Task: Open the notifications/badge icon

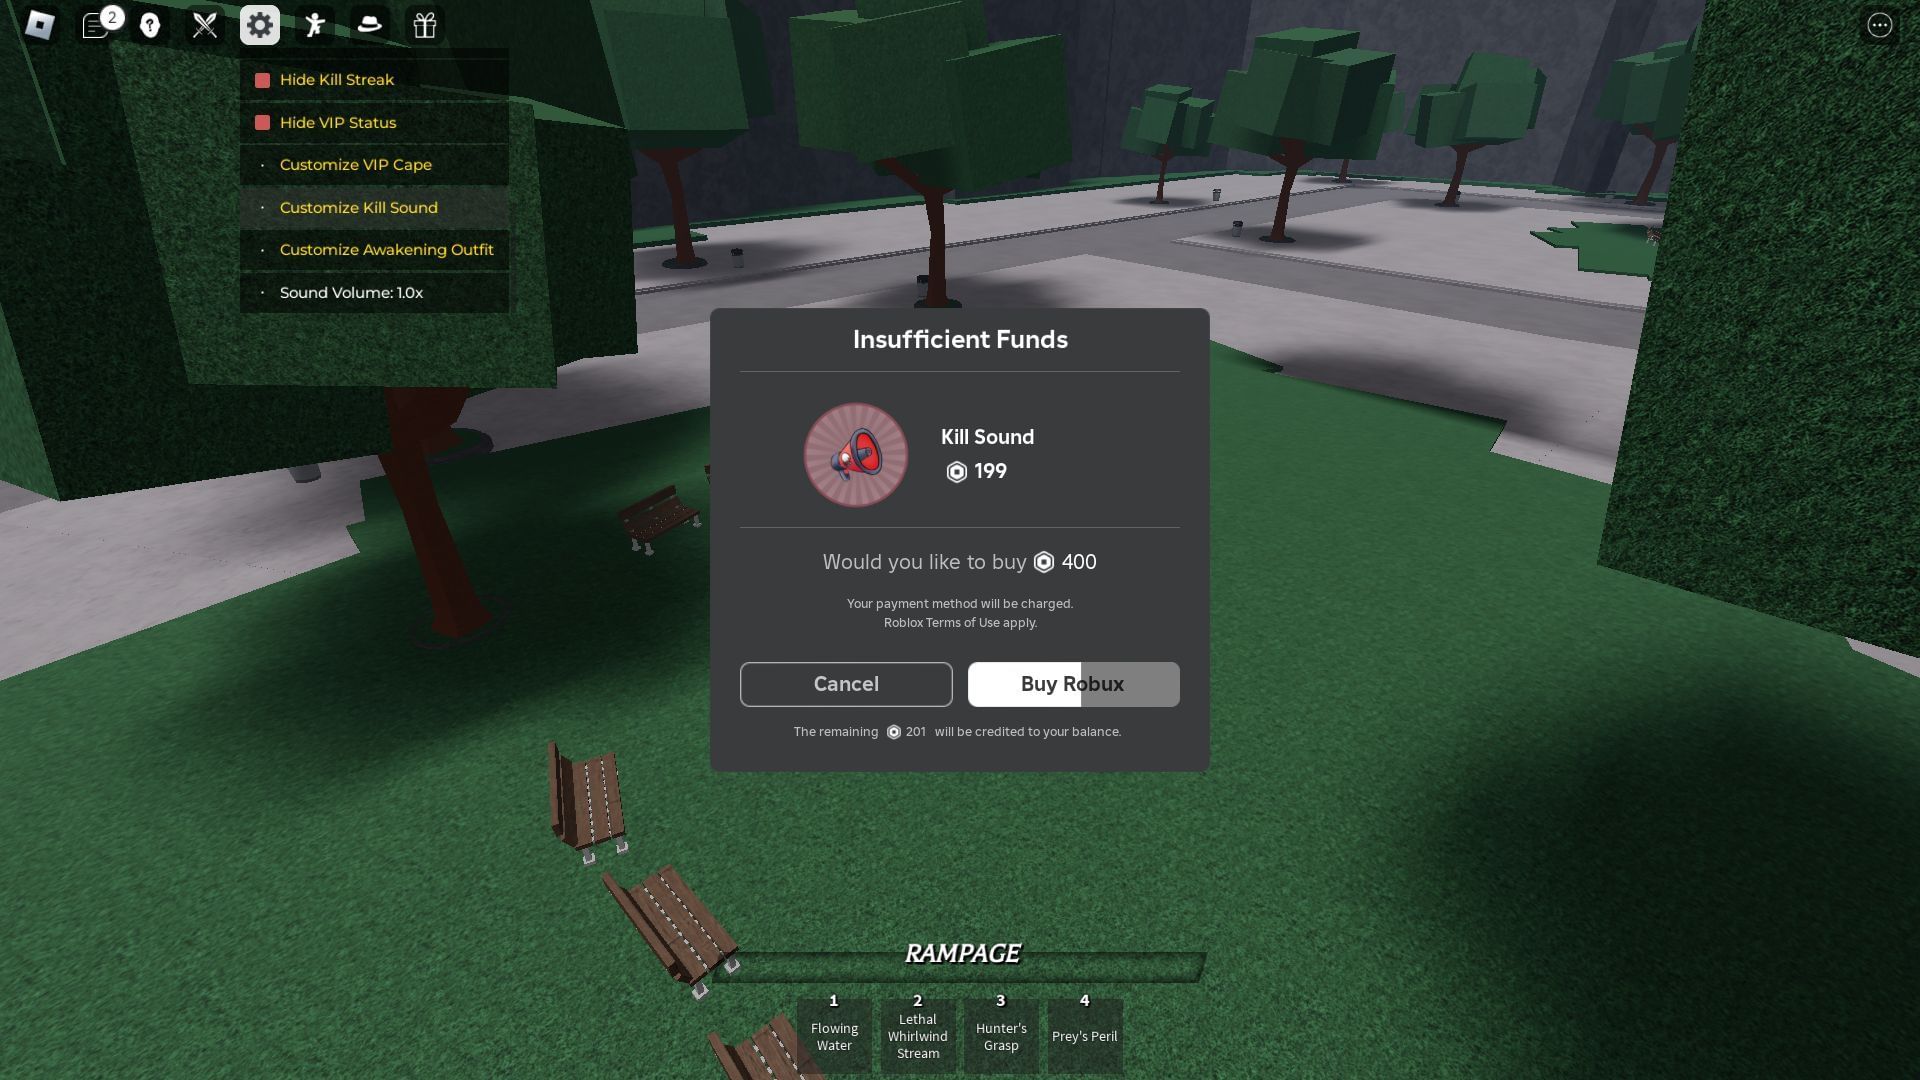Action: [x=96, y=24]
